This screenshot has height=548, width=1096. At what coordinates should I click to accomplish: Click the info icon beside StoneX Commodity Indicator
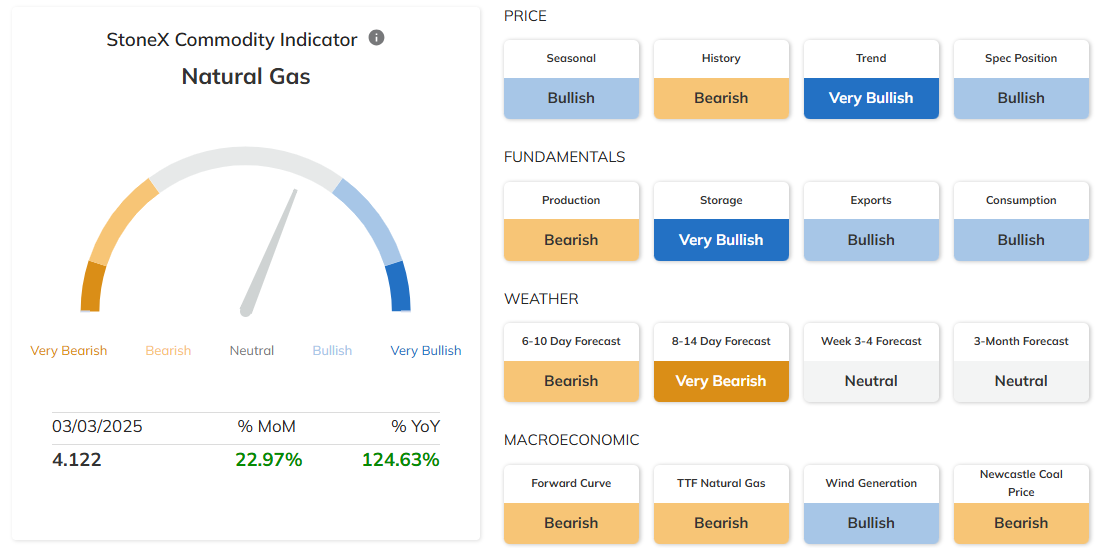coord(376,38)
